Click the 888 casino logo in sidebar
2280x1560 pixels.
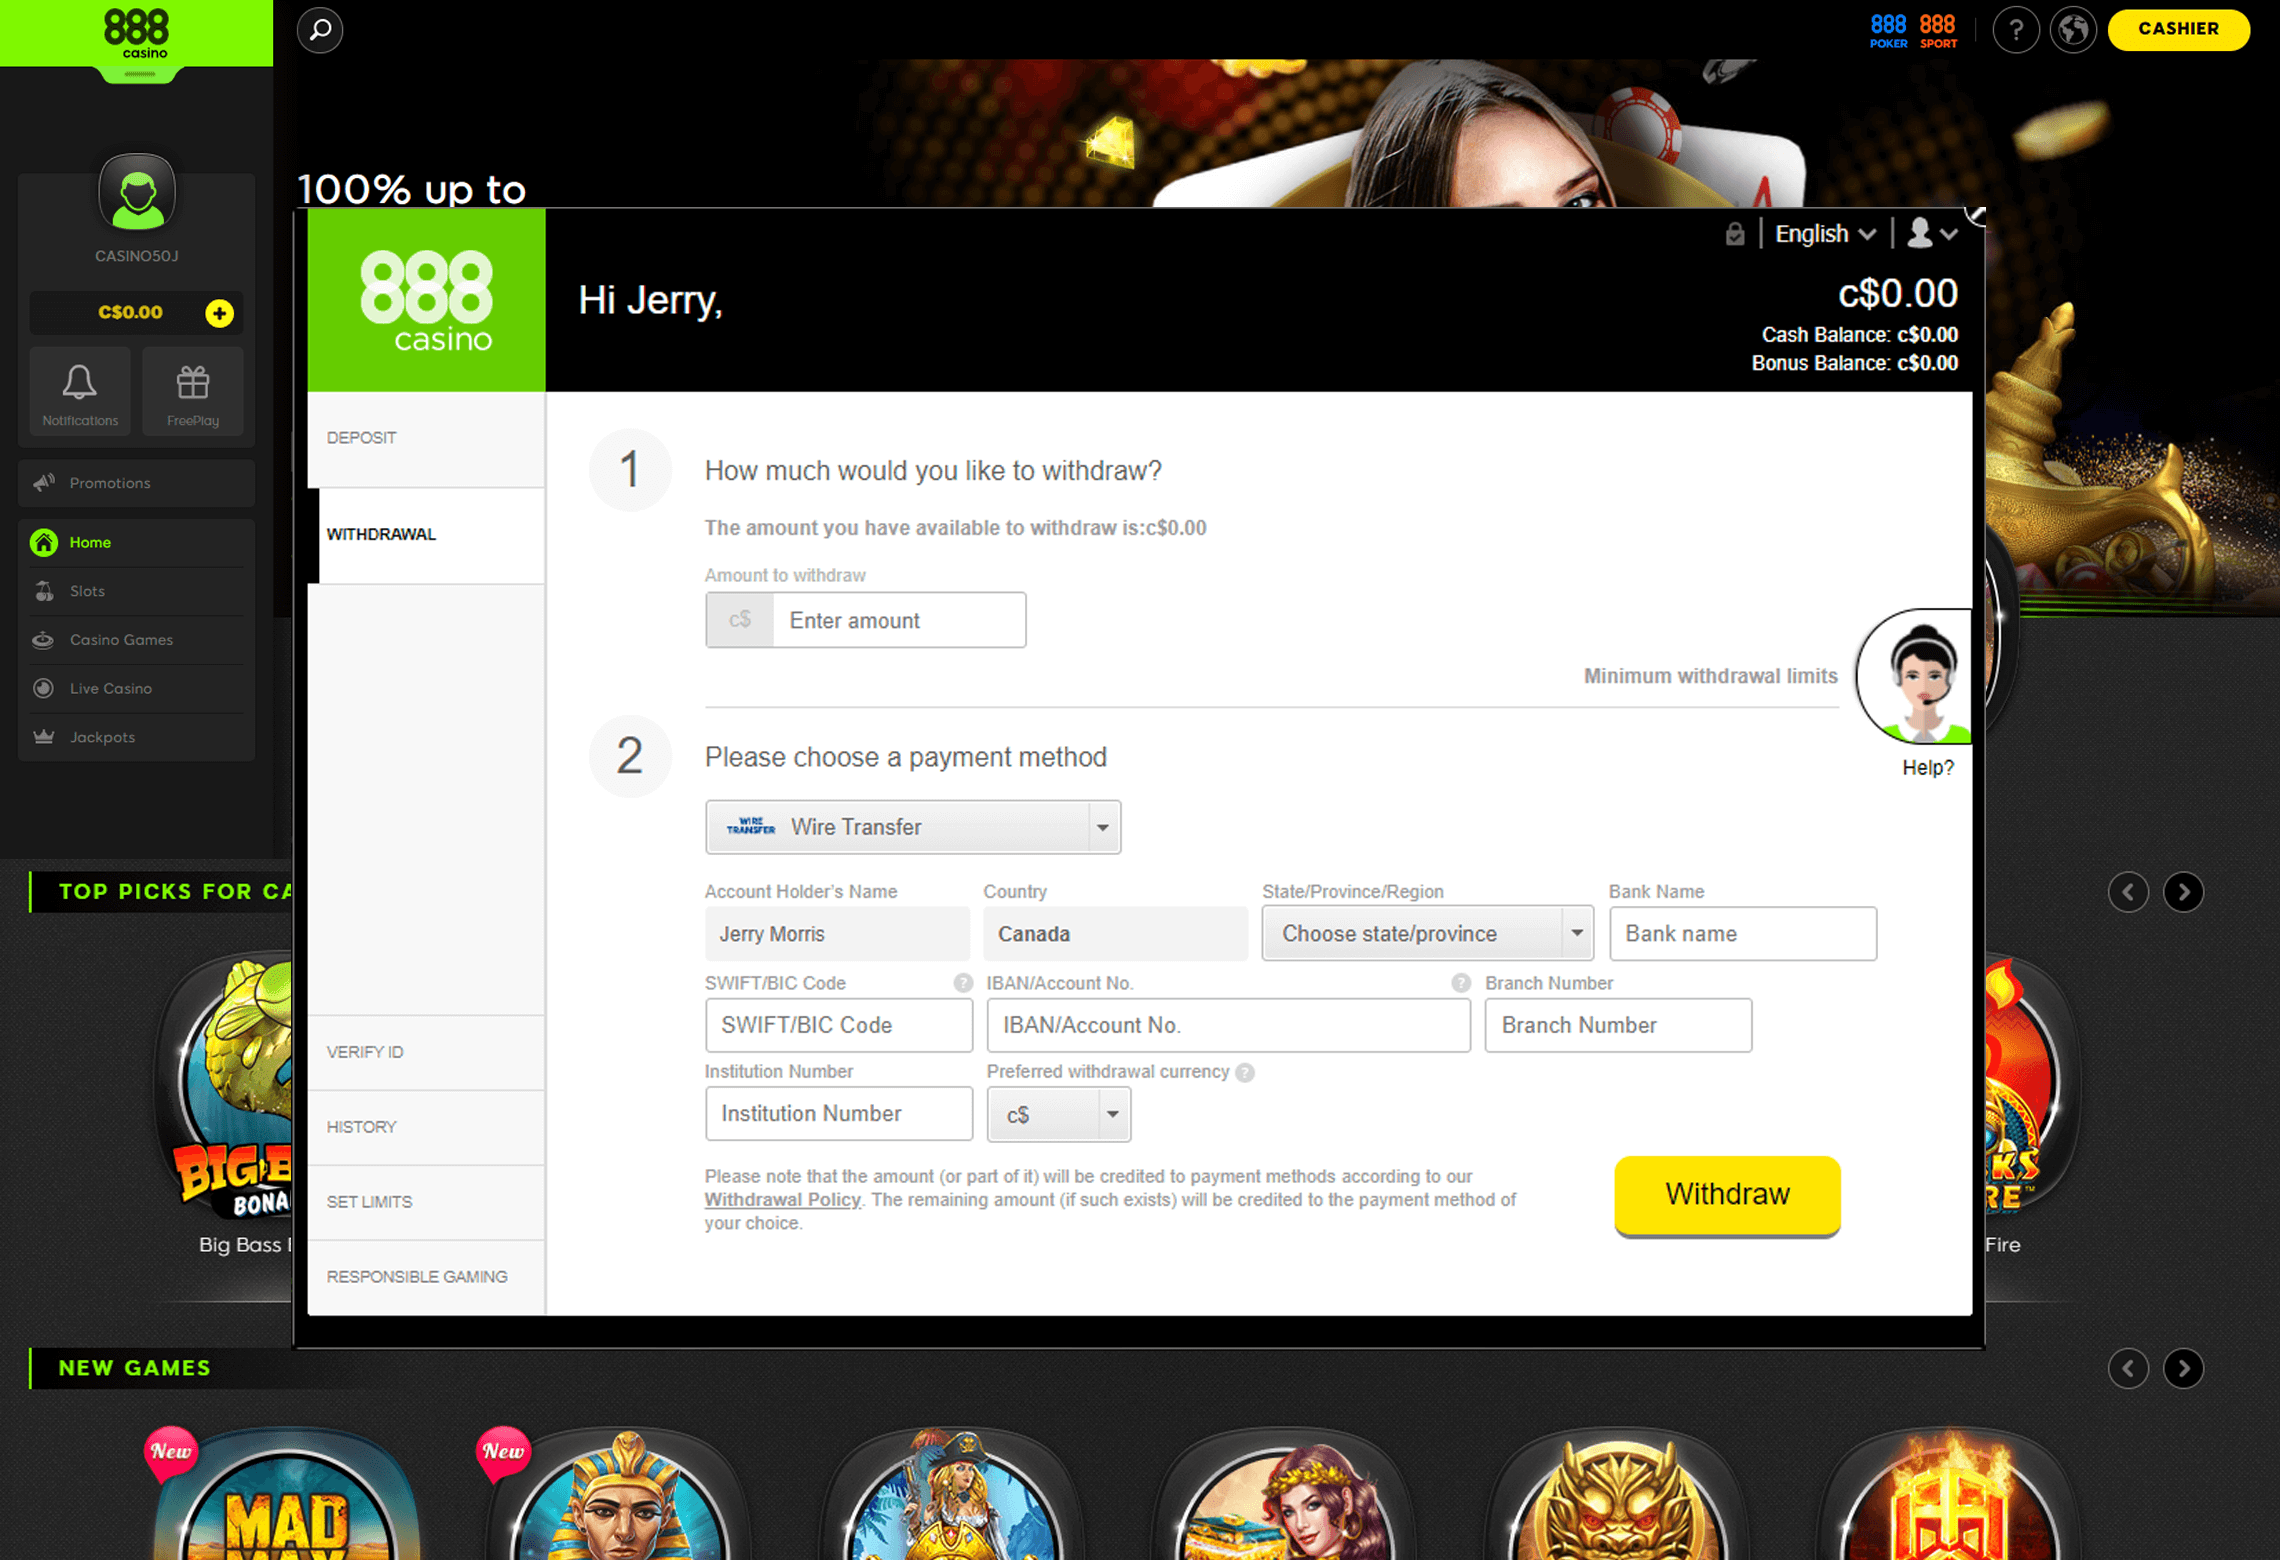coord(137,35)
